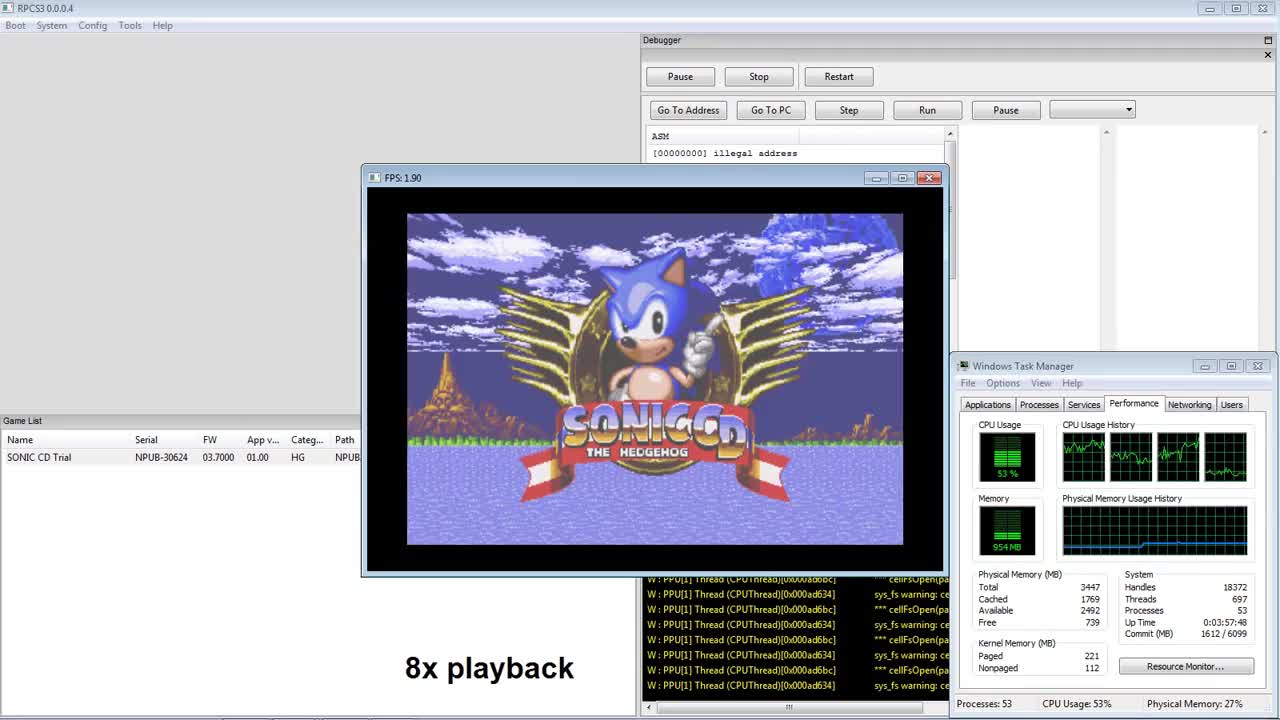Click the game window icon beside FPS title
The image size is (1280, 720).
pyautogui.click(x=375, y=178)
